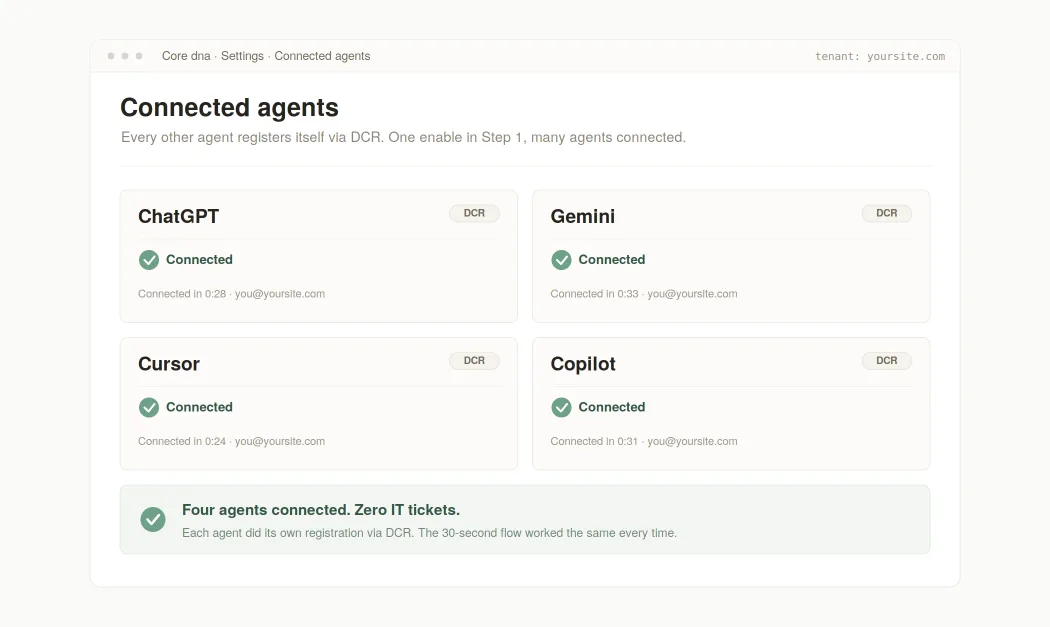Click the green check icon on the ChatGPT card

coord(149,260)
